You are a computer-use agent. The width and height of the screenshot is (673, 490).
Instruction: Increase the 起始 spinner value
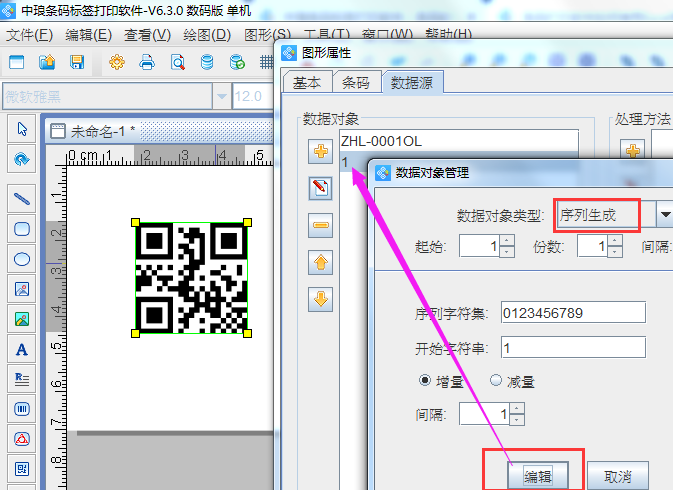(507, 241)
